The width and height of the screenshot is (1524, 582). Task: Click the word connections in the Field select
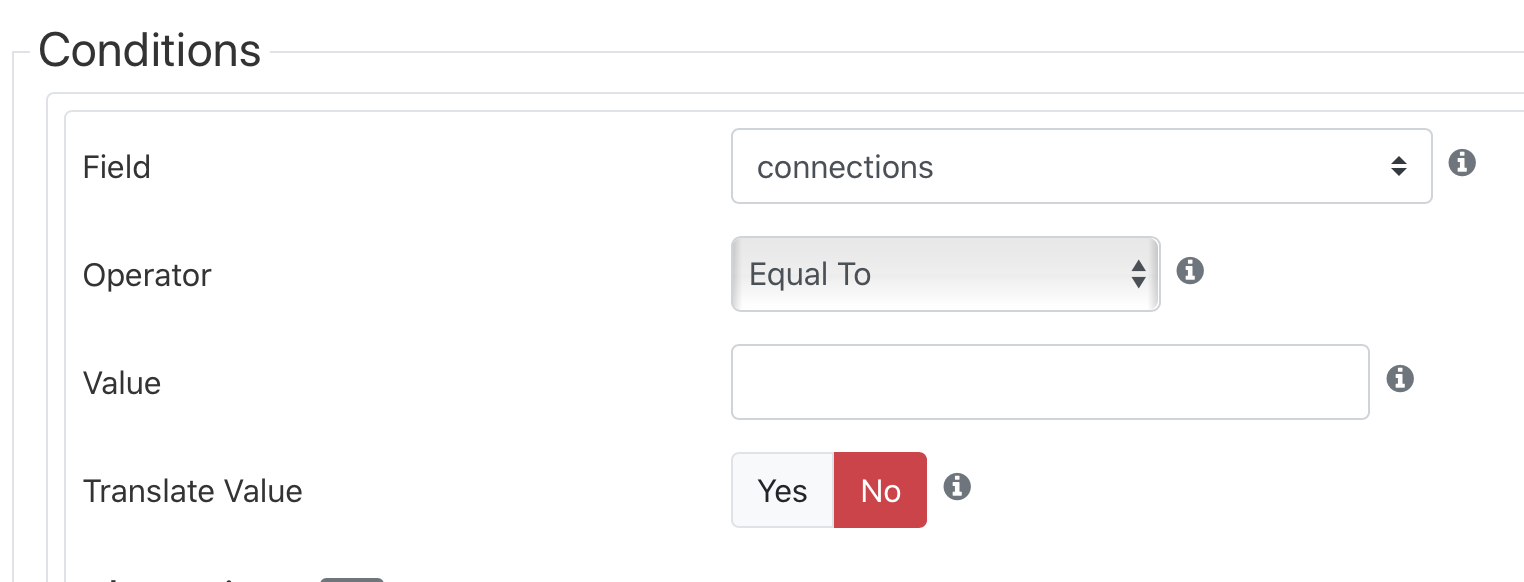pyautogui.click(x=845, y=167)
